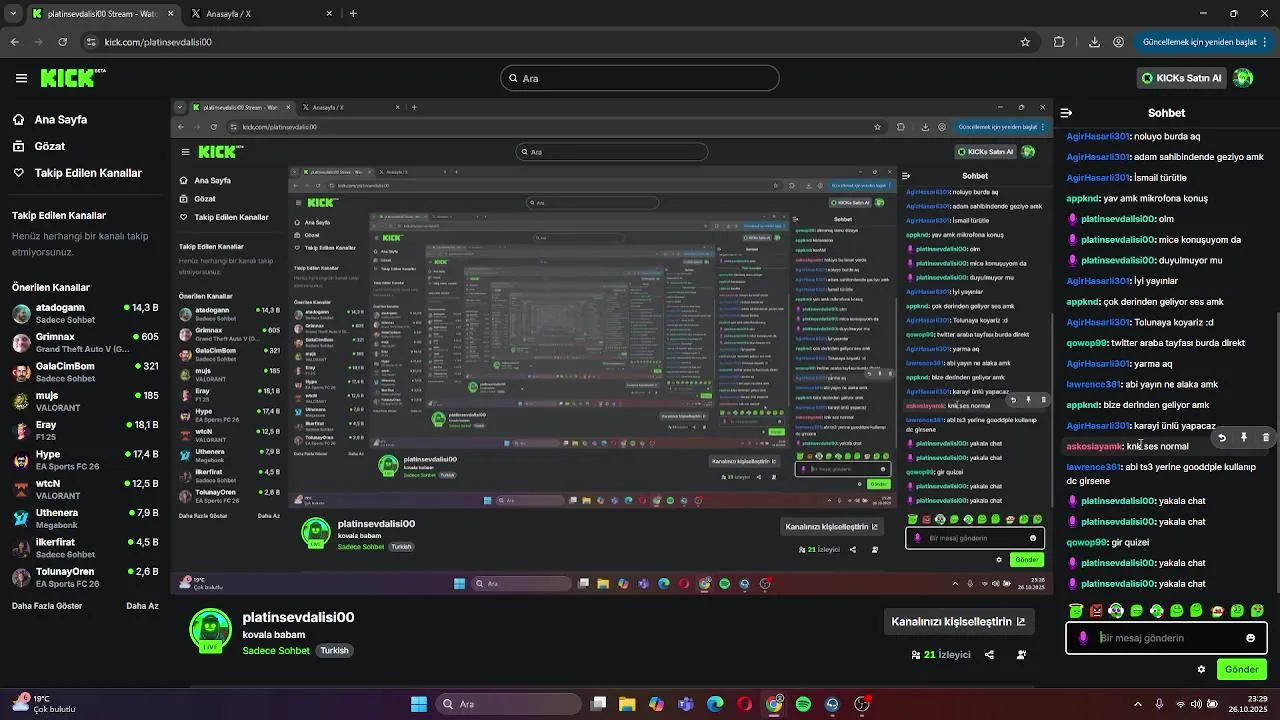Open the hamburger sidebar menu

[21, 78]
